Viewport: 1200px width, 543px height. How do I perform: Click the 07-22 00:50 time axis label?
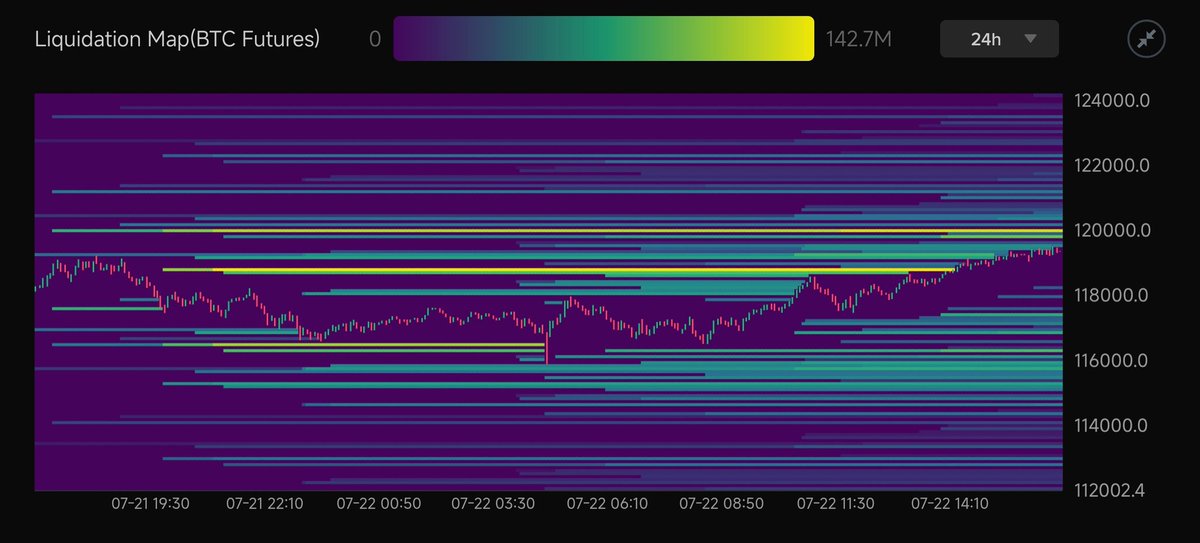(x=378, y=504)
